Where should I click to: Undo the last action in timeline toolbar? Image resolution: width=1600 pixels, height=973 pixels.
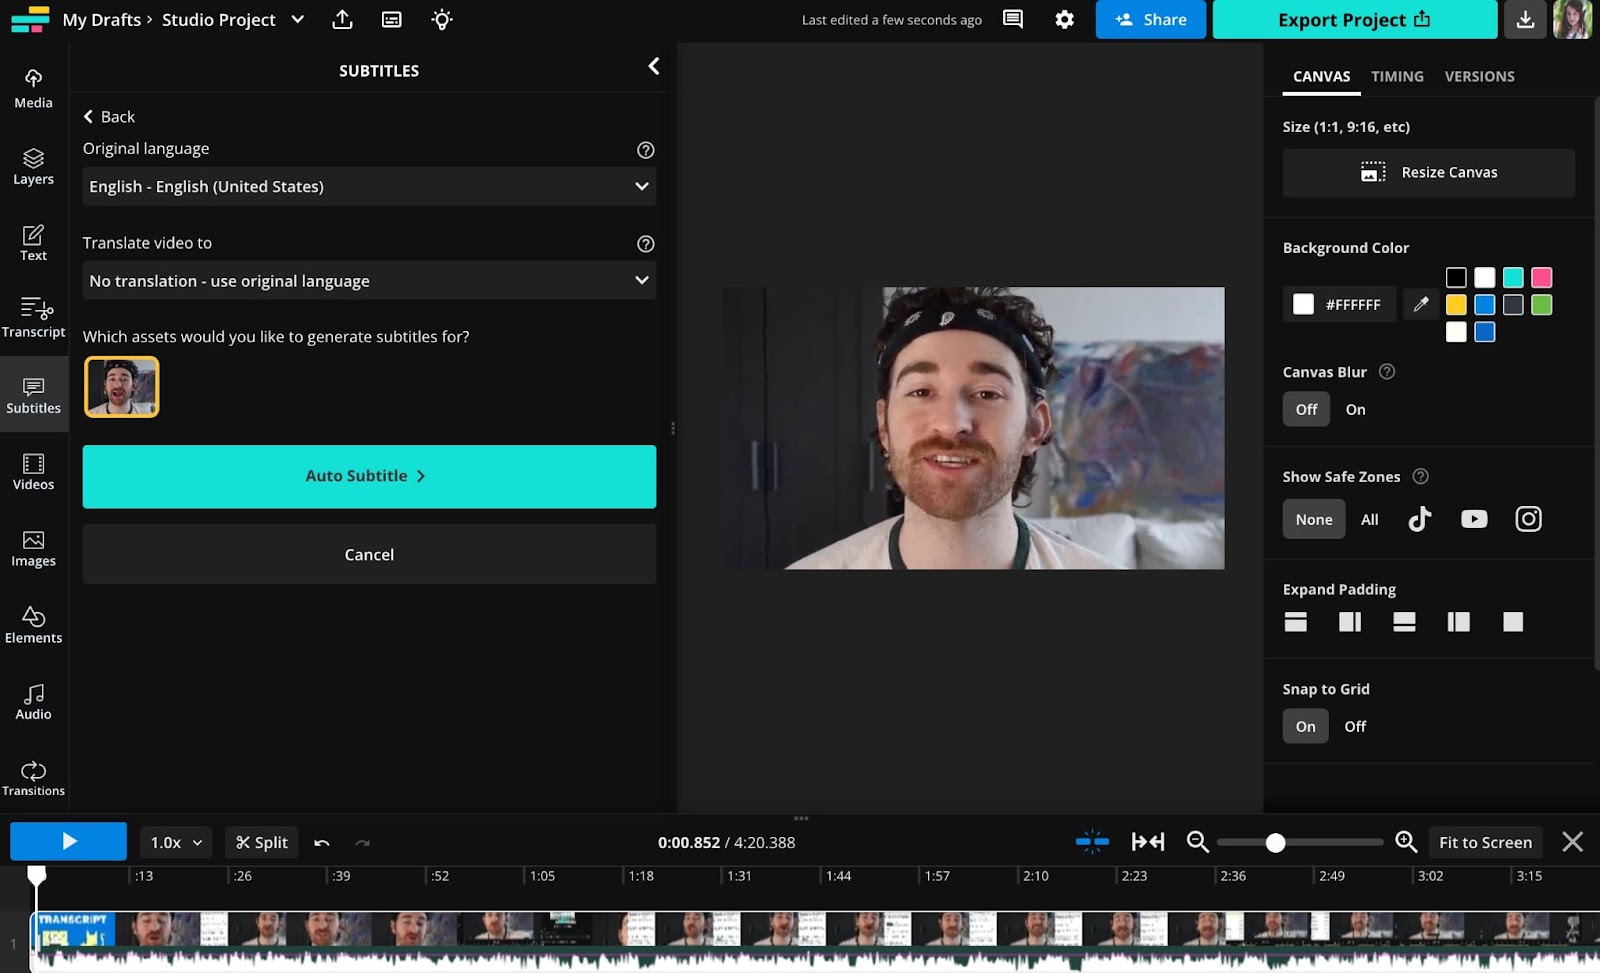pos(322,843)
